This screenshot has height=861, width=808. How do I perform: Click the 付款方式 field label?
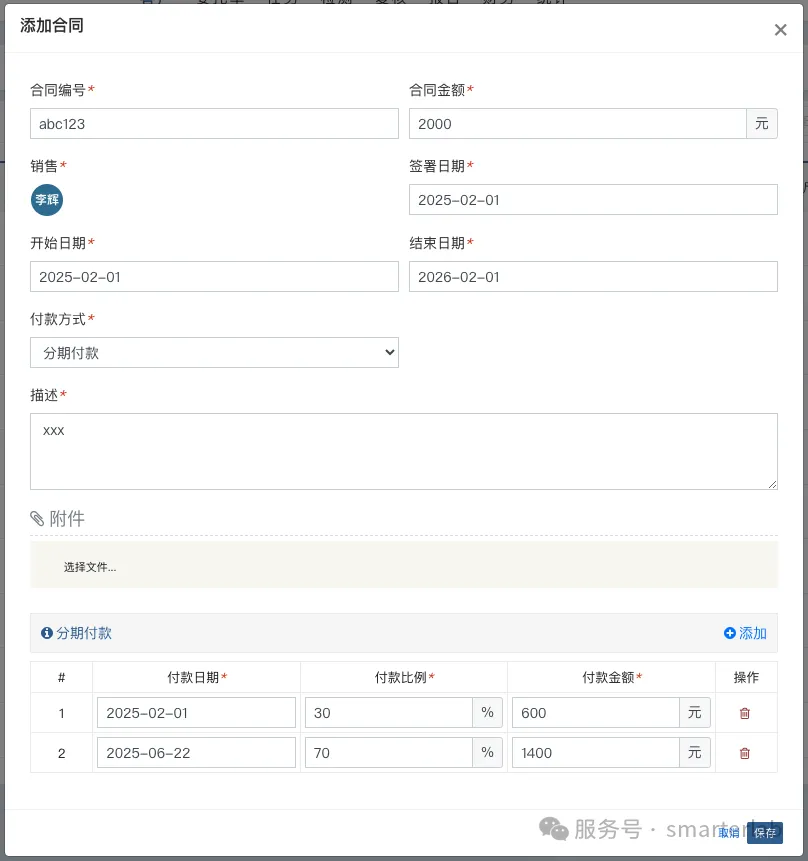point(58,319)
